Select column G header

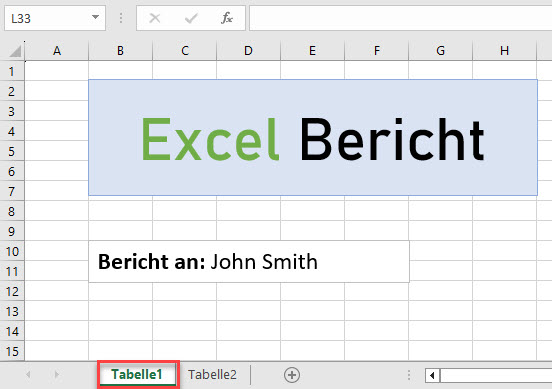tap(441, 51)
